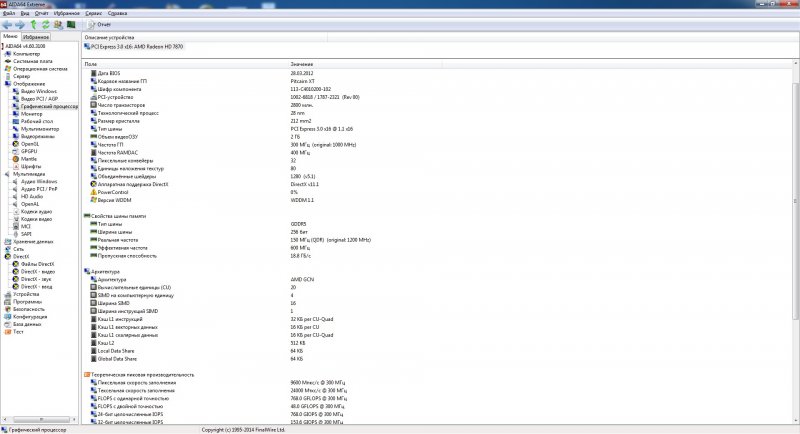Collapse the Отображение tree node
800x434 pixels.
point(3,83)
